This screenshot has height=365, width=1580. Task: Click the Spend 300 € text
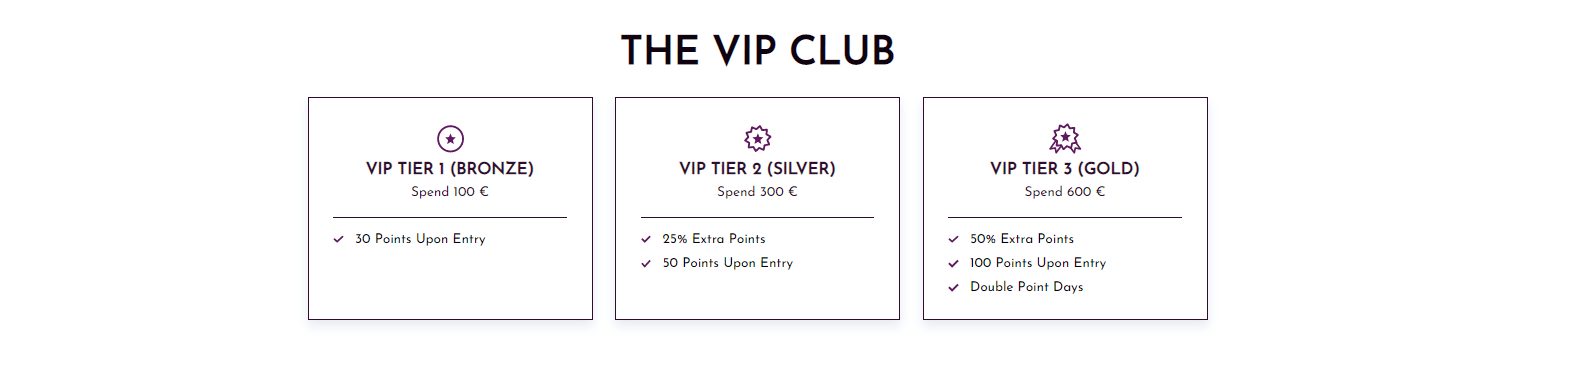click(x=757, y=192)
